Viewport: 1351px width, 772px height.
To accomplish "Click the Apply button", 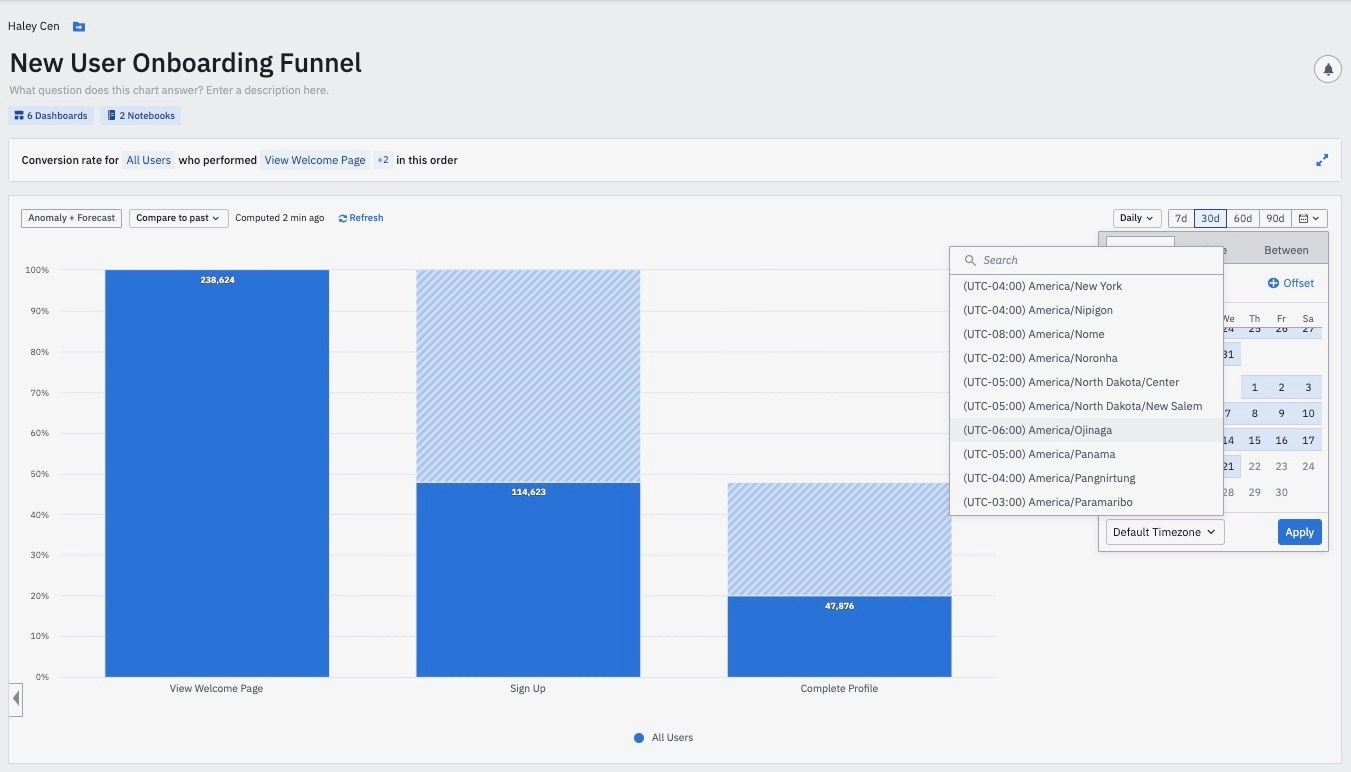I will click(1299, 532).
